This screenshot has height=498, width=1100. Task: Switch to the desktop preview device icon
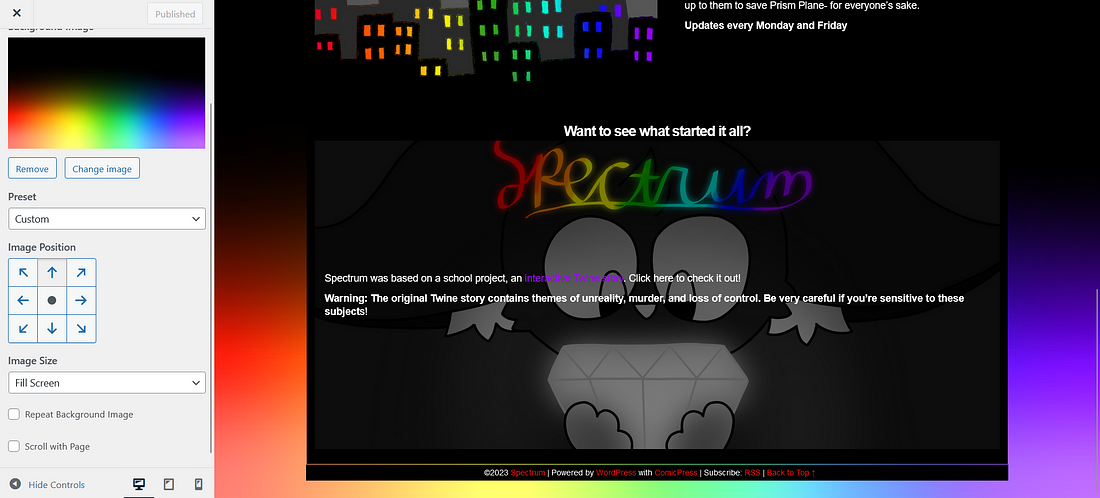139,484
